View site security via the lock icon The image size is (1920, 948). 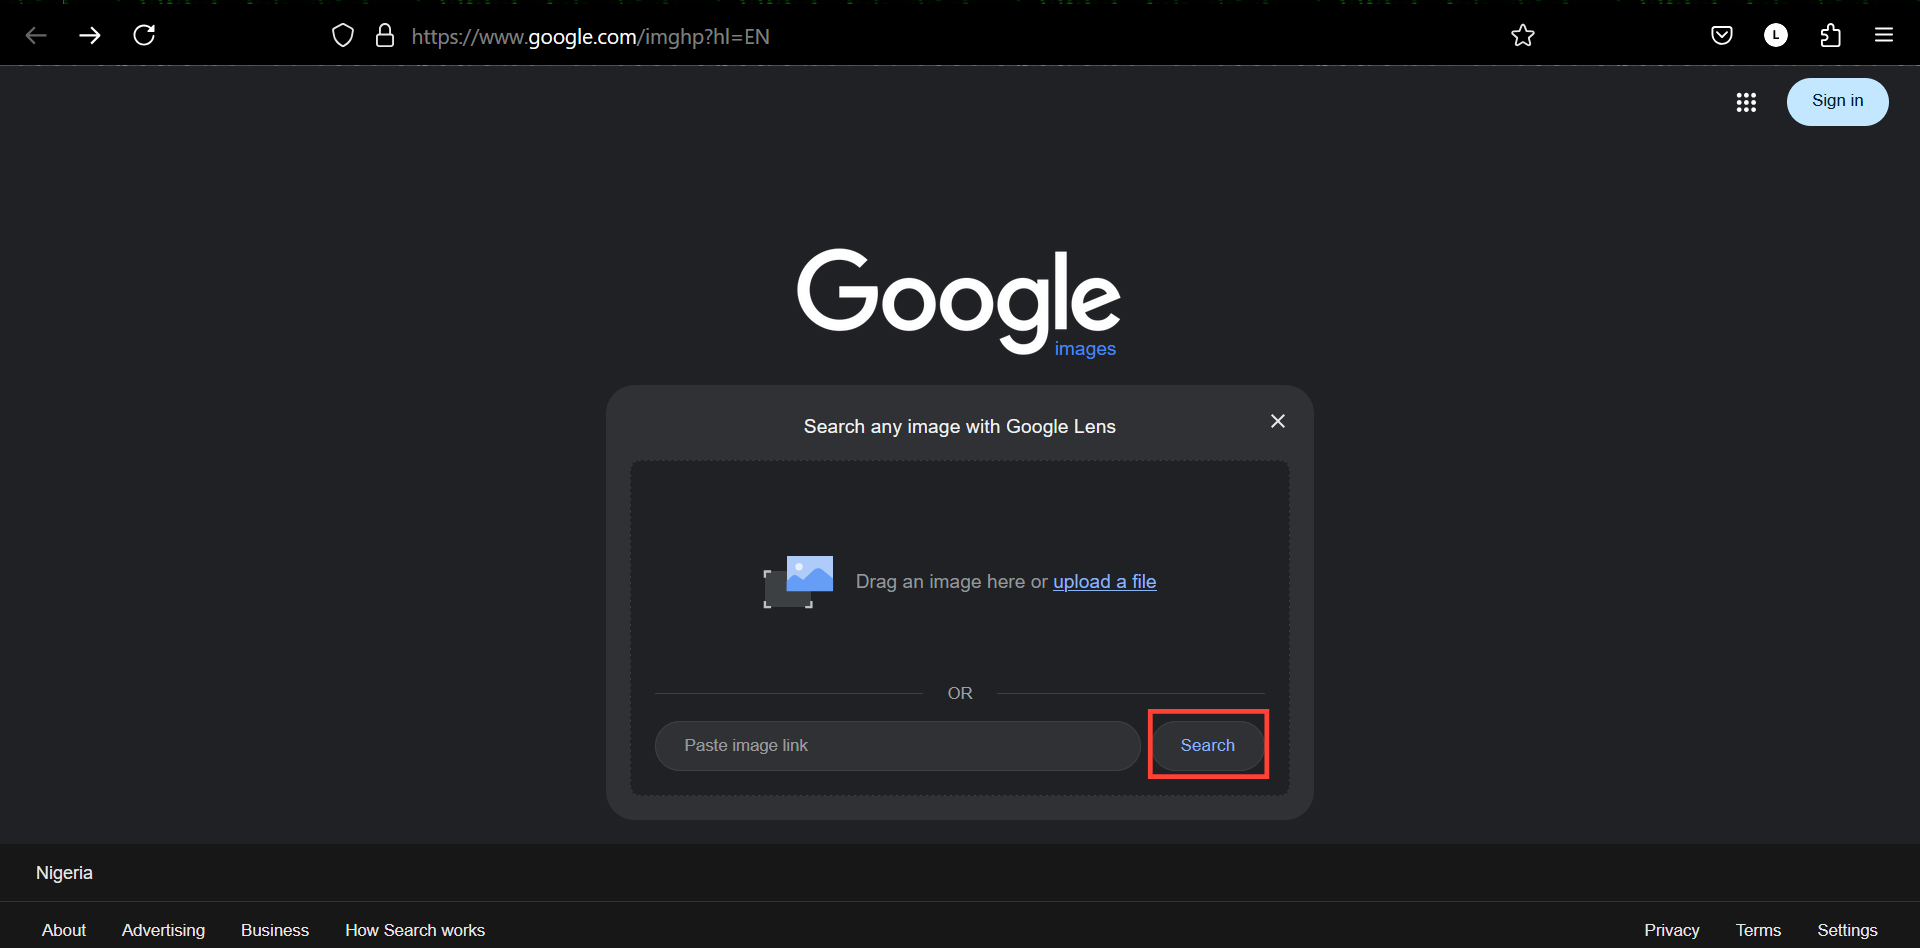pyautogui.click(x=385, y=34)
